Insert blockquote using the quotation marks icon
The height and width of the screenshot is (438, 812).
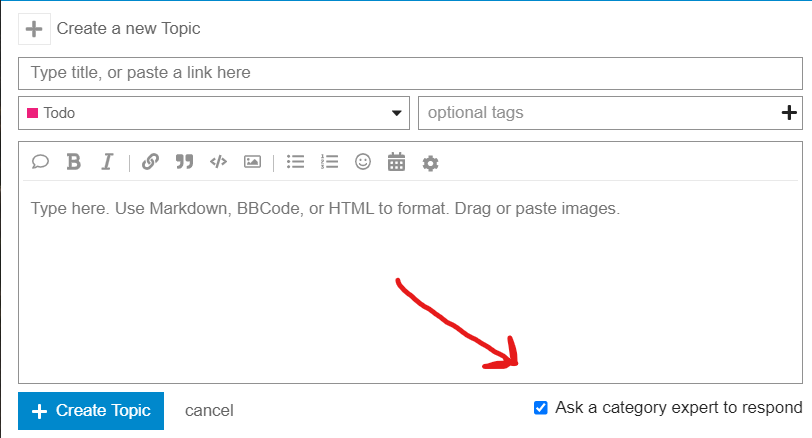184,162
